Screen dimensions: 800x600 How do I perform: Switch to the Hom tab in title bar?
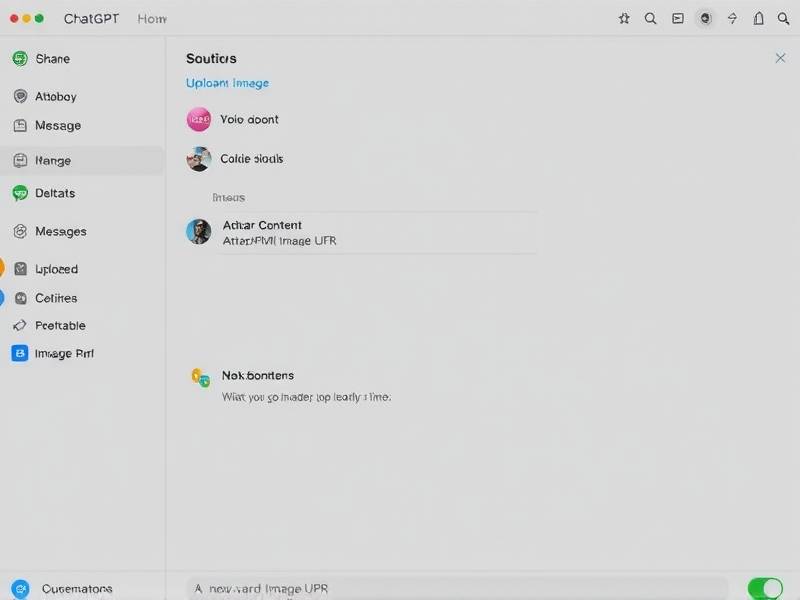[152, 19]
